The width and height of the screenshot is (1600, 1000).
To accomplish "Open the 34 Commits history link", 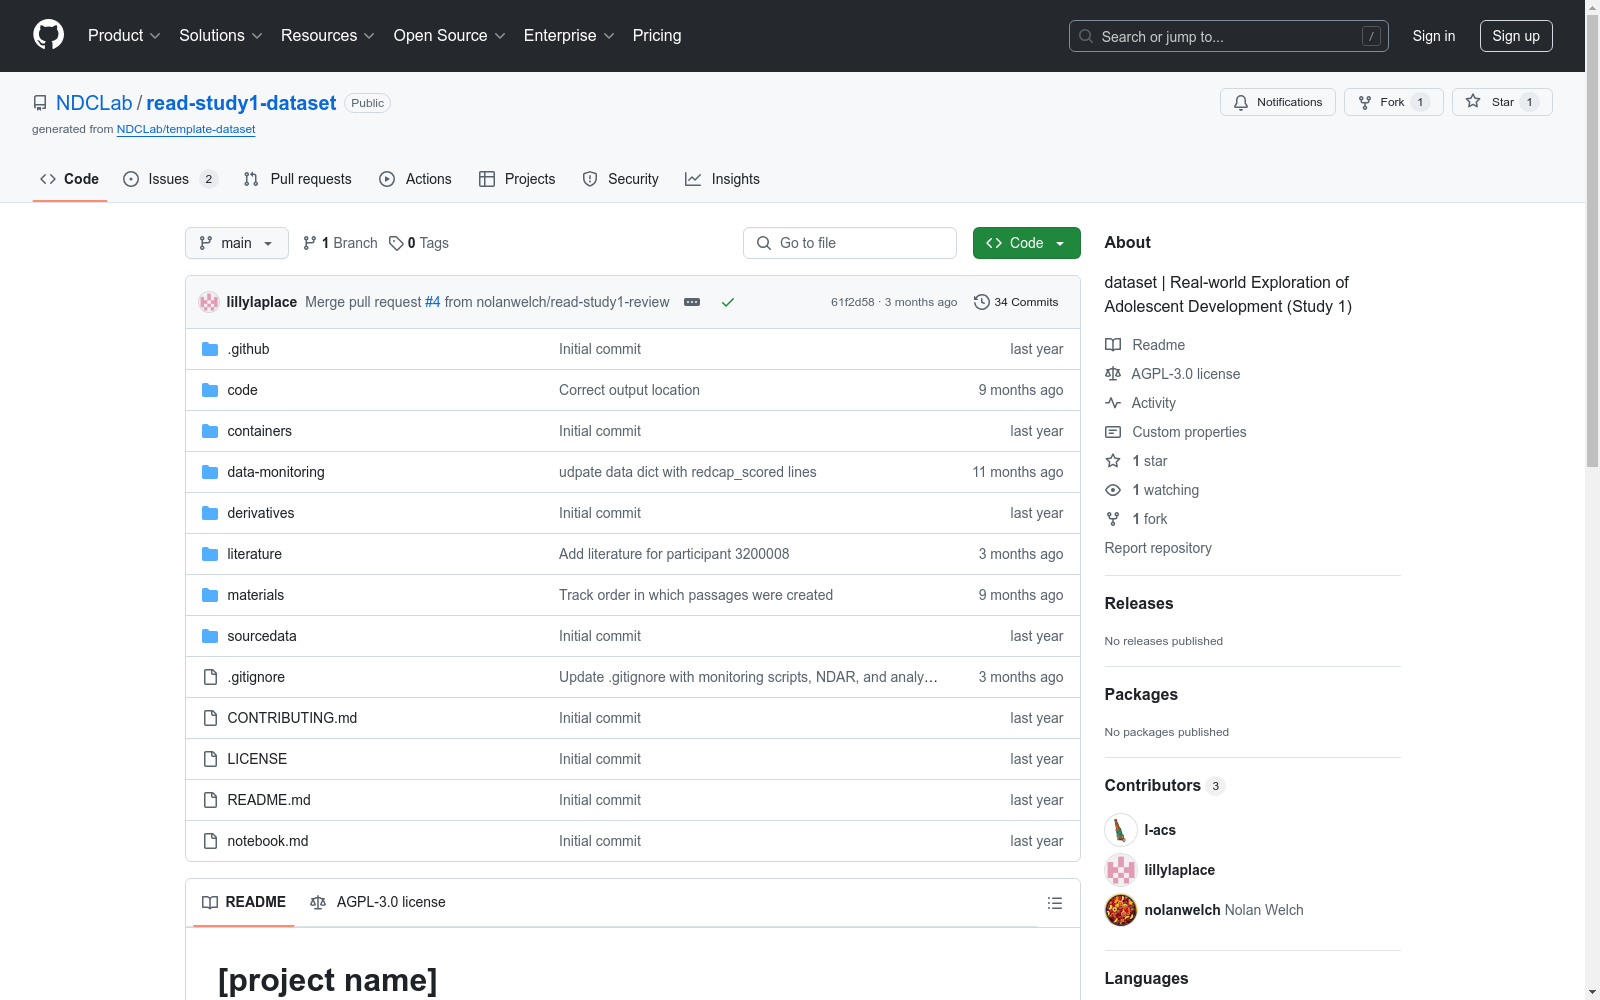I will coord(1016,302).
